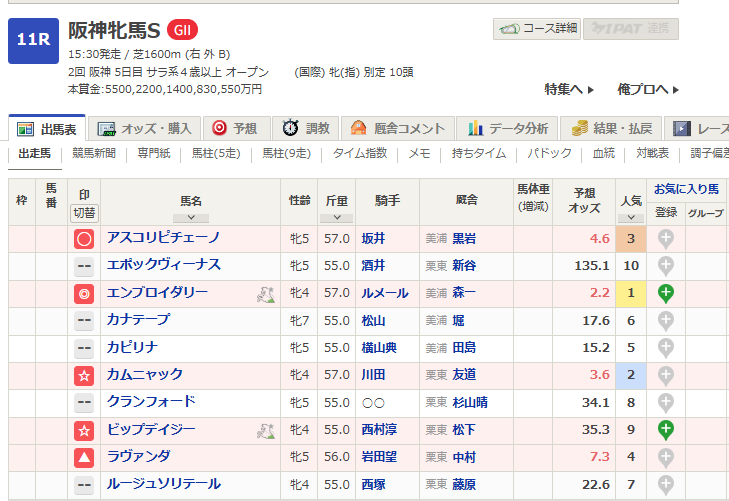729x501 pixels.
Task: Change the star mark for ビップデイジー
Action: point(84,430)
